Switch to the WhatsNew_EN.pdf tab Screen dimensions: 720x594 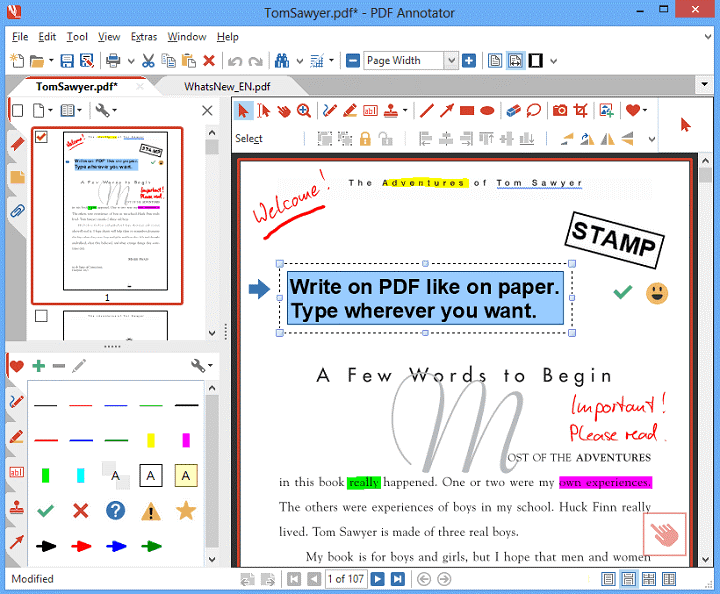pyautogui.click(x=227, y=86)
